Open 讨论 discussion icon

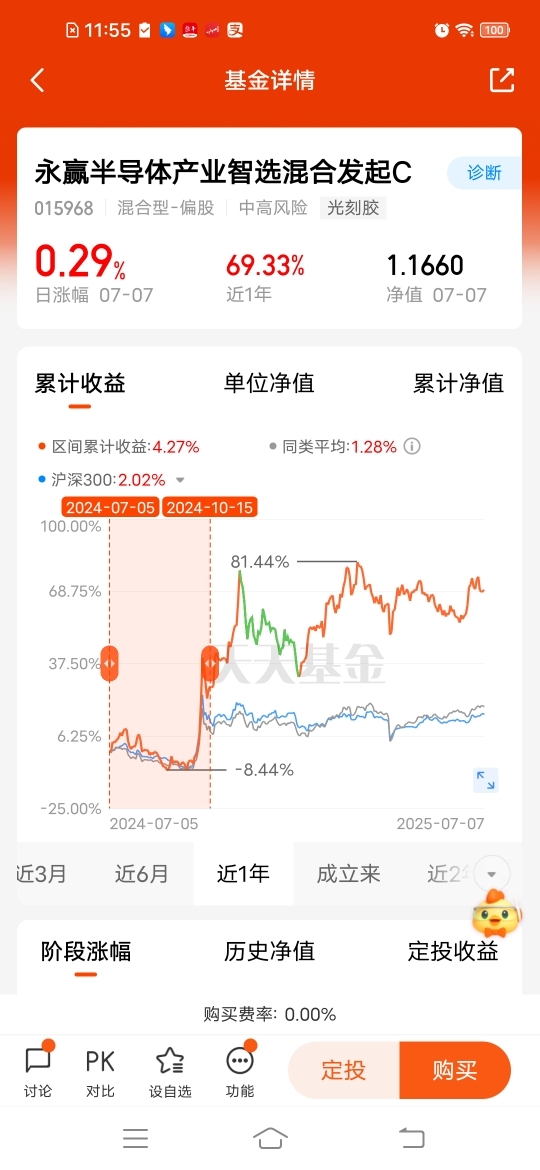pyautogui.click(x=38, y=1072)
